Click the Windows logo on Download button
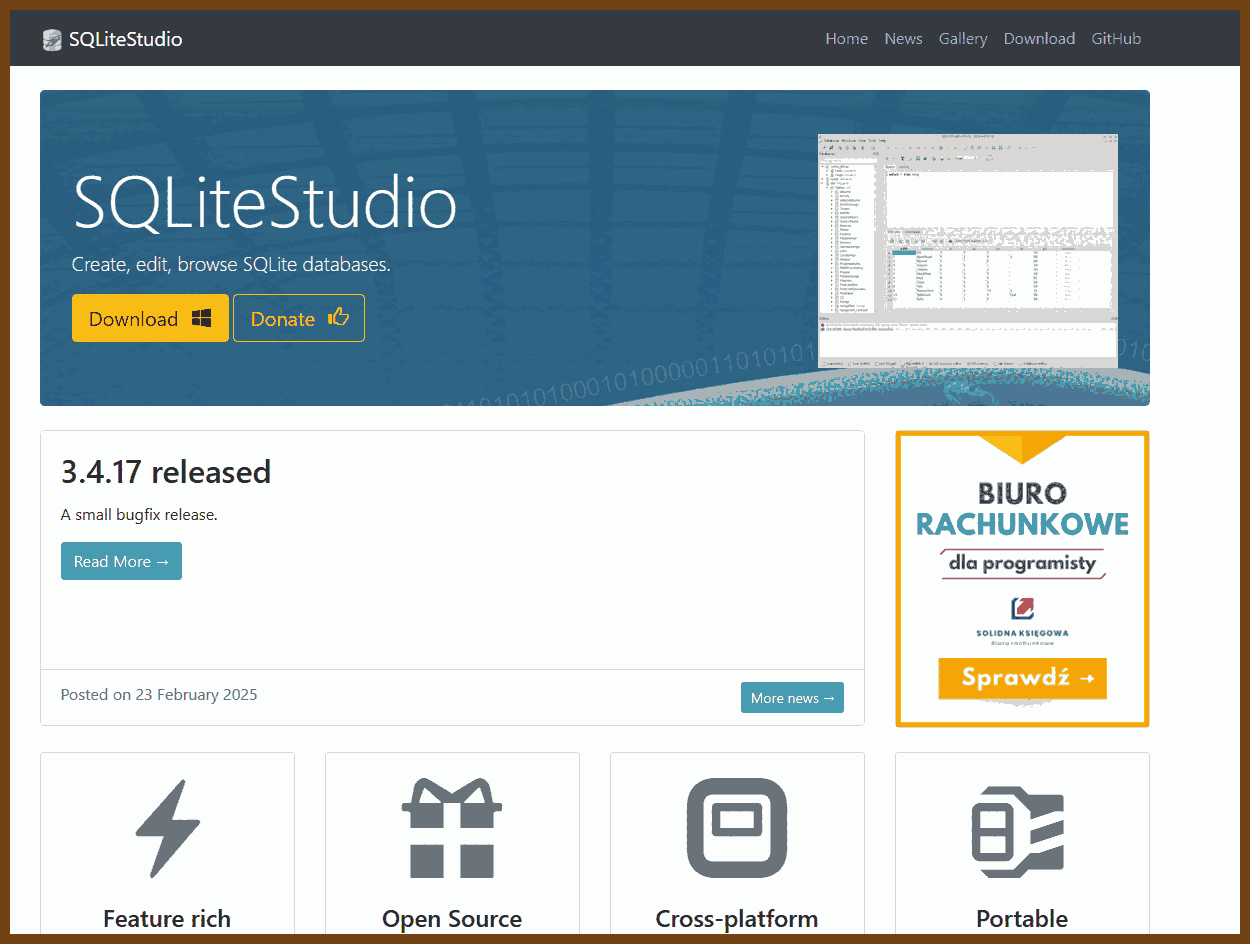The image size is (1250, 944). (201, 318)
